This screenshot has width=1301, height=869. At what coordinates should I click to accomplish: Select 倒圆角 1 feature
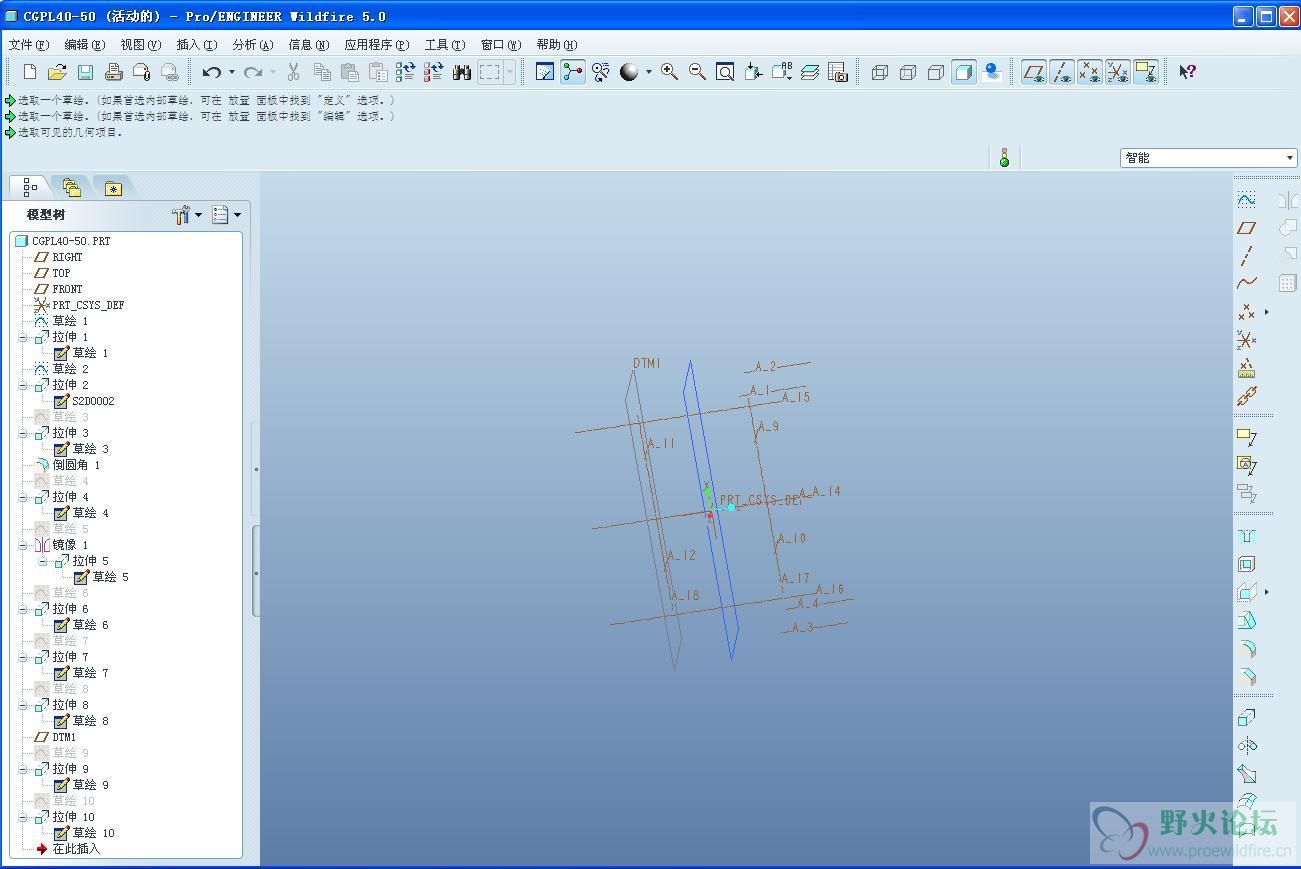tap(68, 465)
